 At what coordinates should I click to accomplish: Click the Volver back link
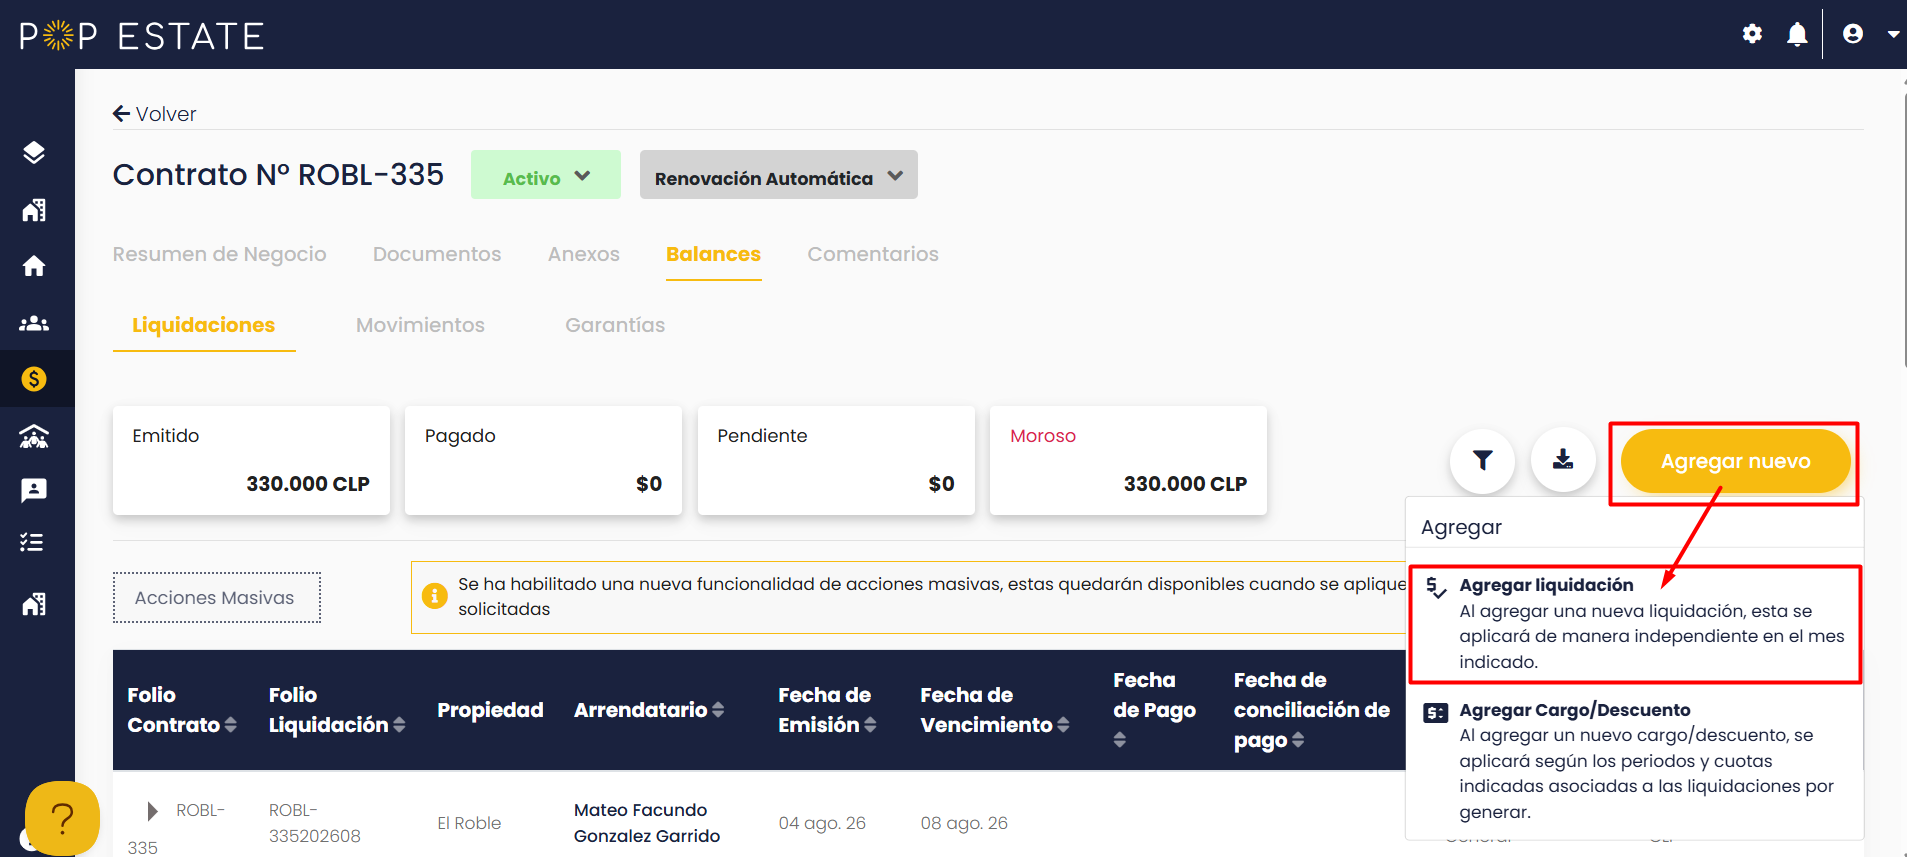(x=155, y=114)
